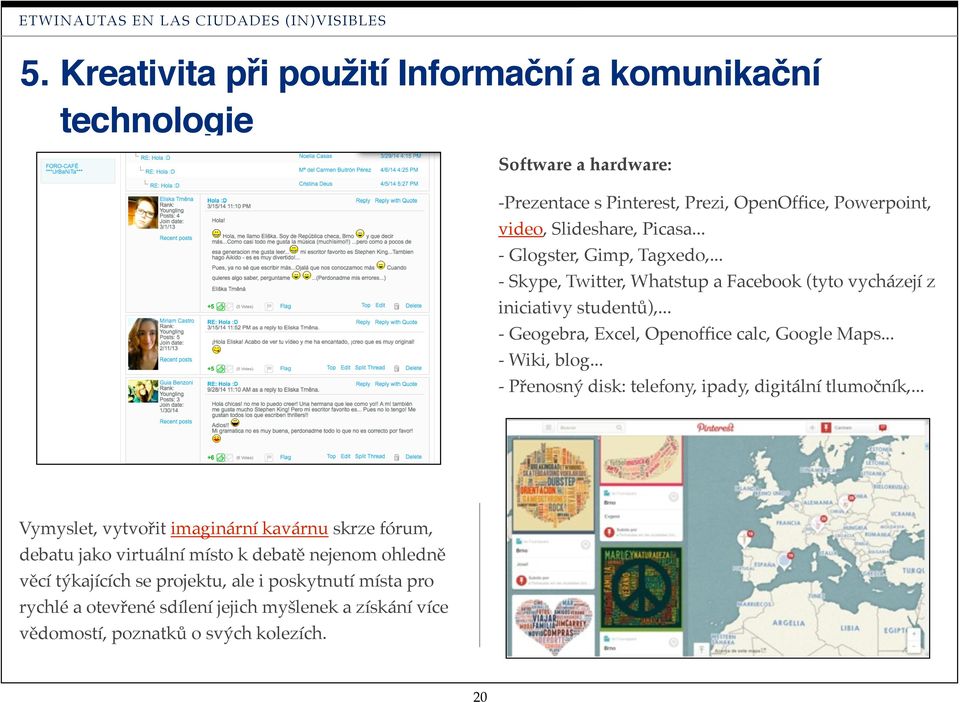Click Delete on Eliska's post
The width and height of the screenshot is (960, 702).
tap(414, 305)
